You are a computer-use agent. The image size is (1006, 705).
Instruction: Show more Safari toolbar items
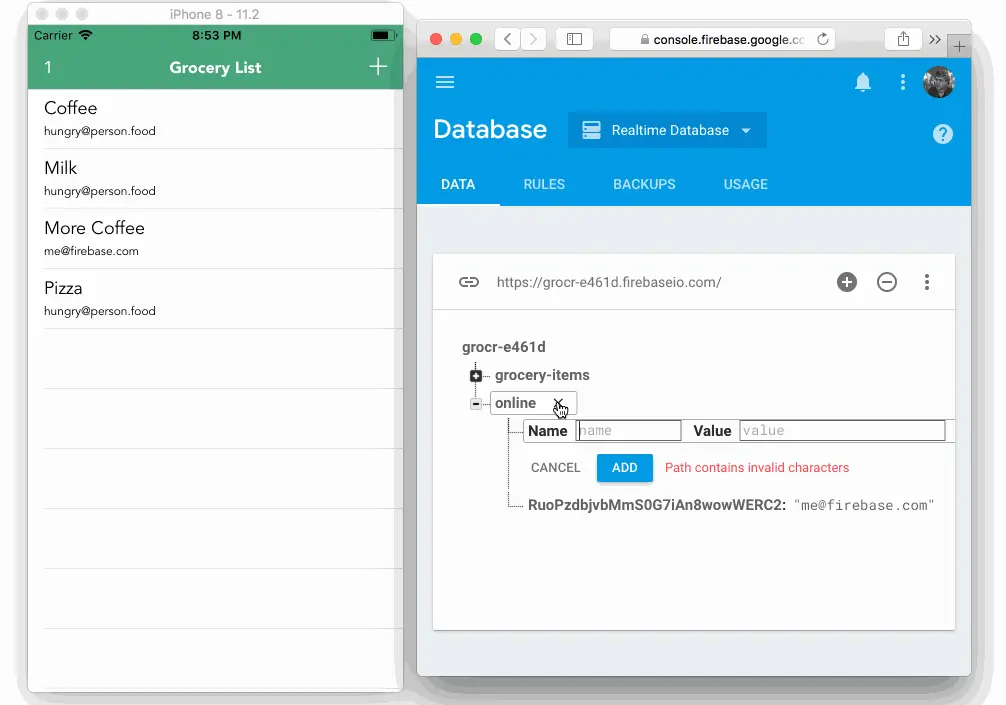coord(935,39)
